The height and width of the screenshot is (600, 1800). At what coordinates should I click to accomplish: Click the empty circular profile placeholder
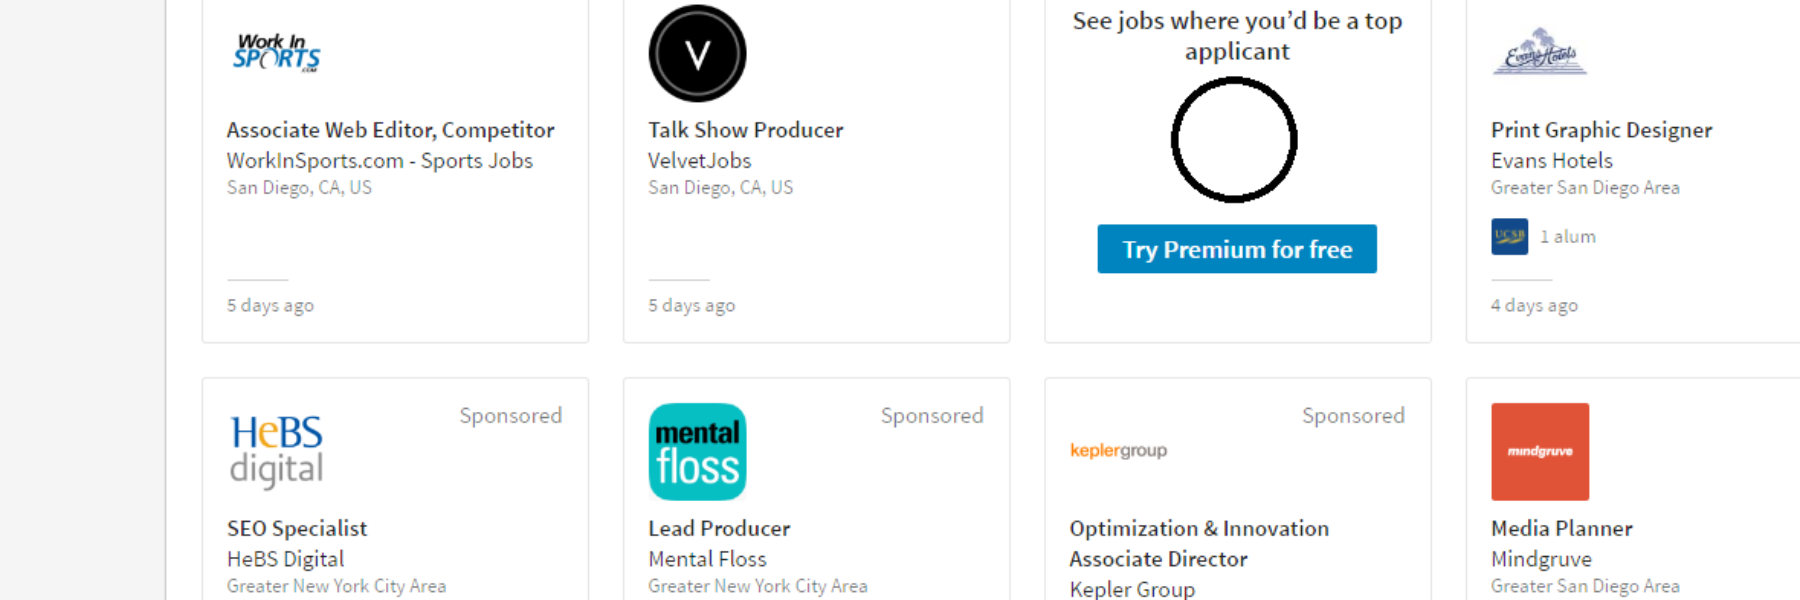tap(1234, 140)
